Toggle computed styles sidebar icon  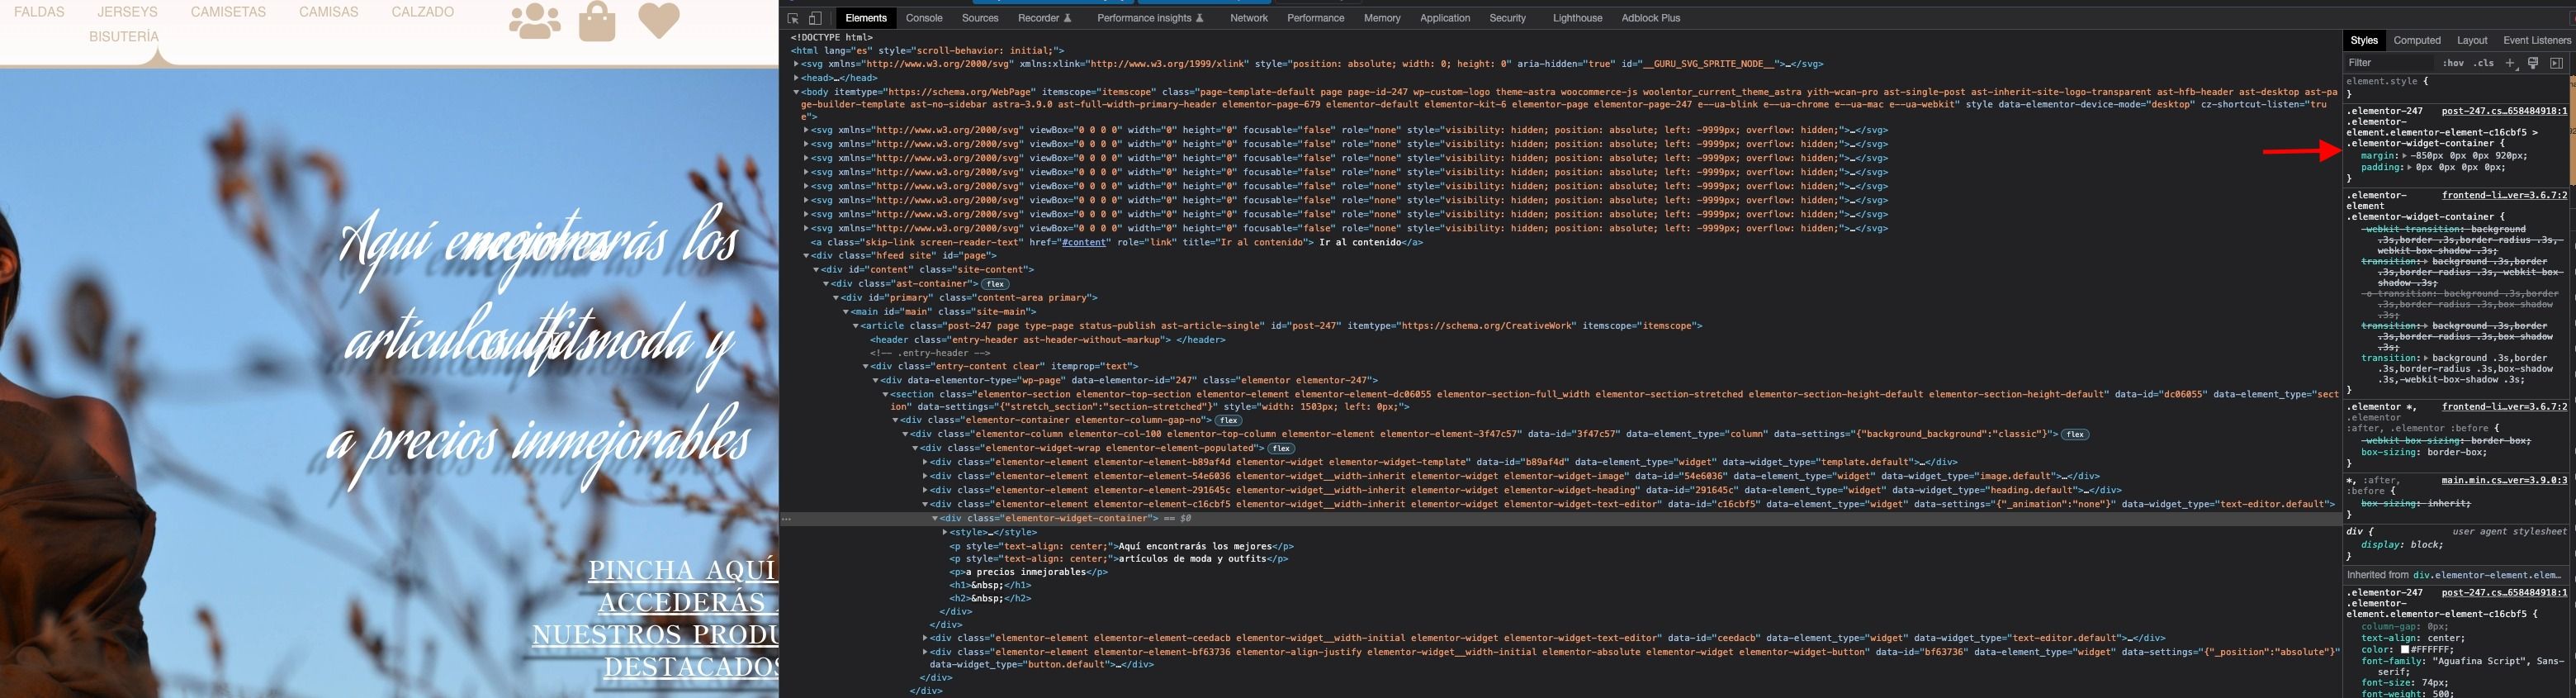pyautogui.click(x=2556, y=63)
